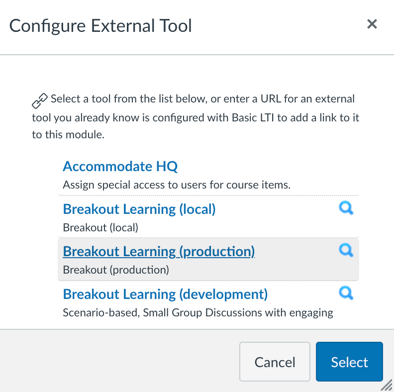
Task: Click the 'Breakout (local)' description line
Action: [101, 228]
